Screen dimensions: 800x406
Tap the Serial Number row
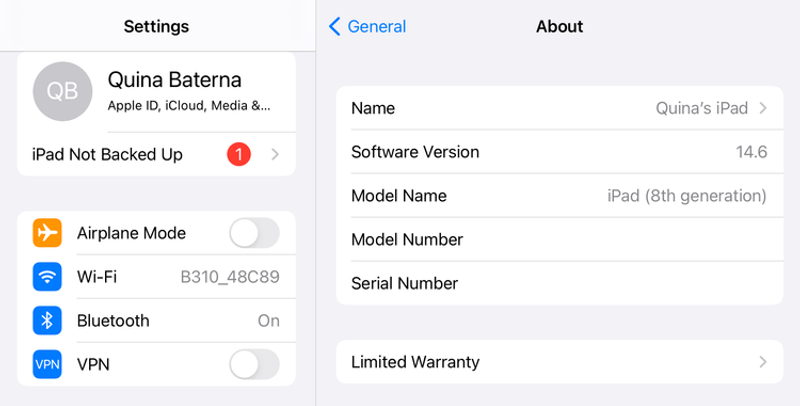pyautogui.click(x=559, y=284)
